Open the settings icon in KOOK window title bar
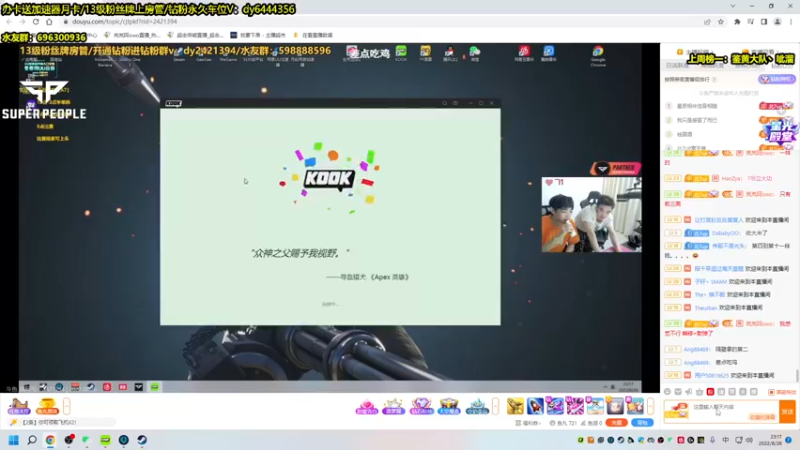 [x=455, y=103]
